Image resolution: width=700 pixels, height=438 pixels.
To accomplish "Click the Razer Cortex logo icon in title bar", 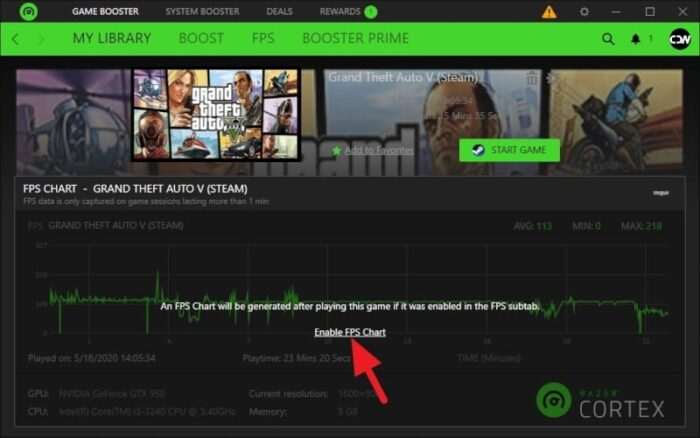I will click(x=29, y=12).
